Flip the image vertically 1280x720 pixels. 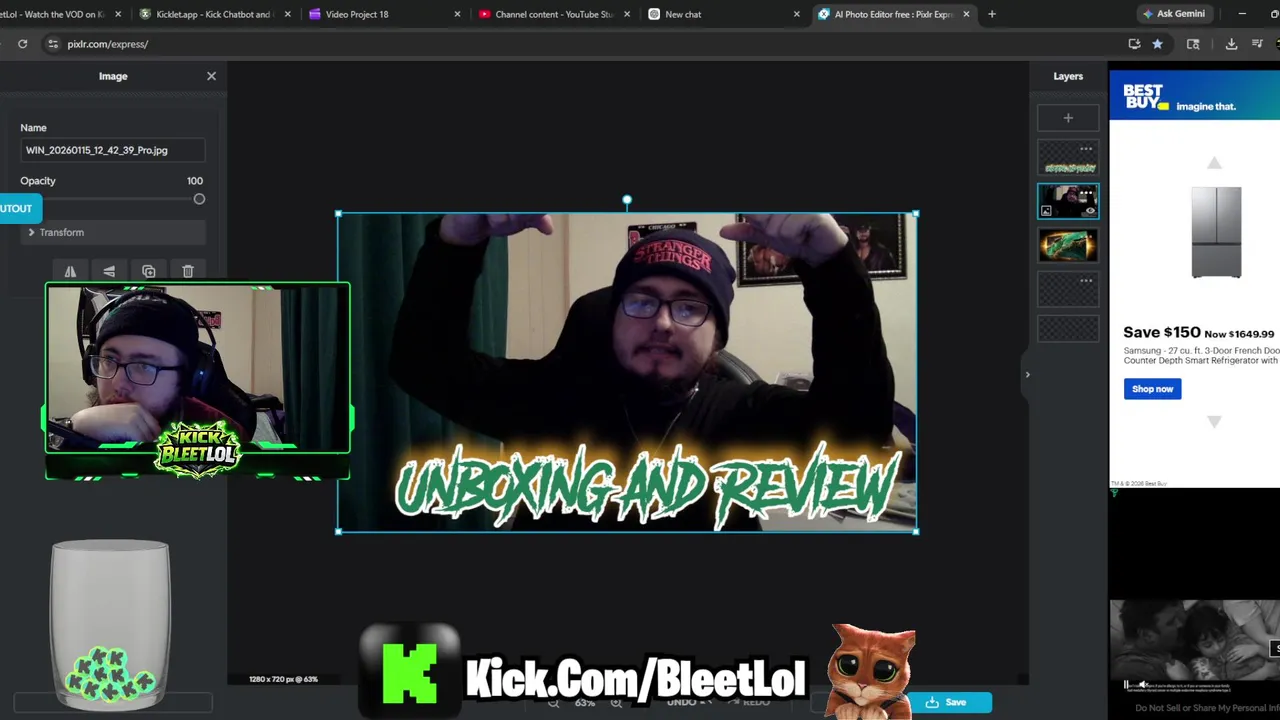click(109, 271)
